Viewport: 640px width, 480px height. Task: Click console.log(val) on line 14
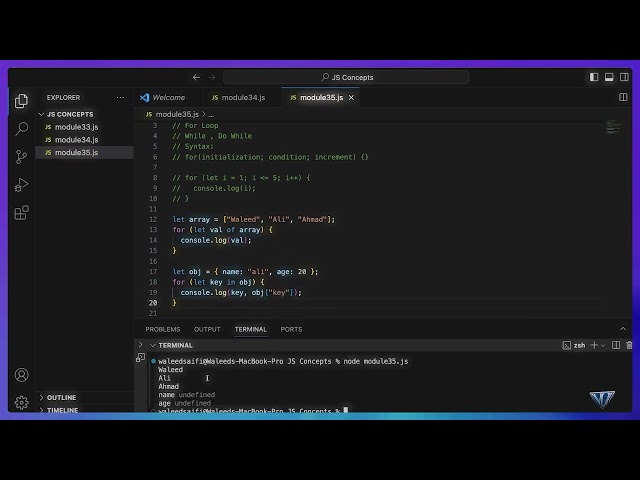pyautogui.click(x=216, y=240)
